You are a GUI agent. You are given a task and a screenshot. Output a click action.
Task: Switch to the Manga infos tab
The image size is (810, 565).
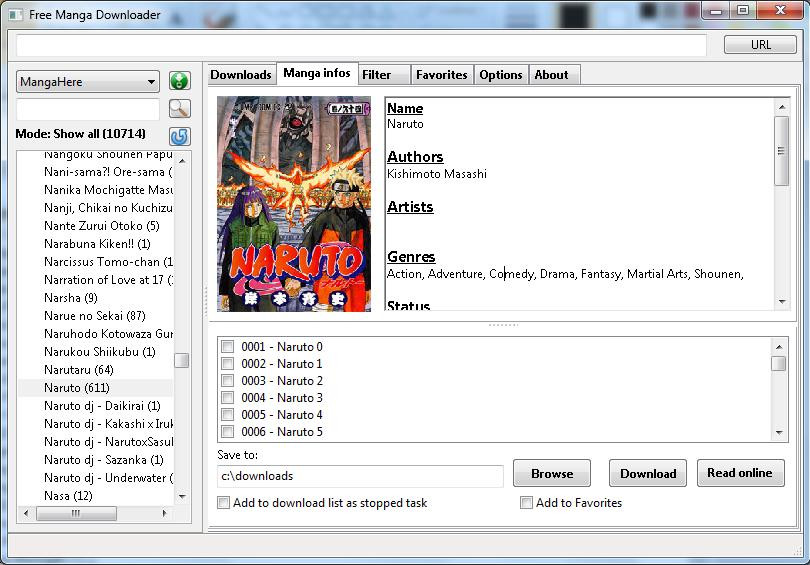tap(317, 73)
